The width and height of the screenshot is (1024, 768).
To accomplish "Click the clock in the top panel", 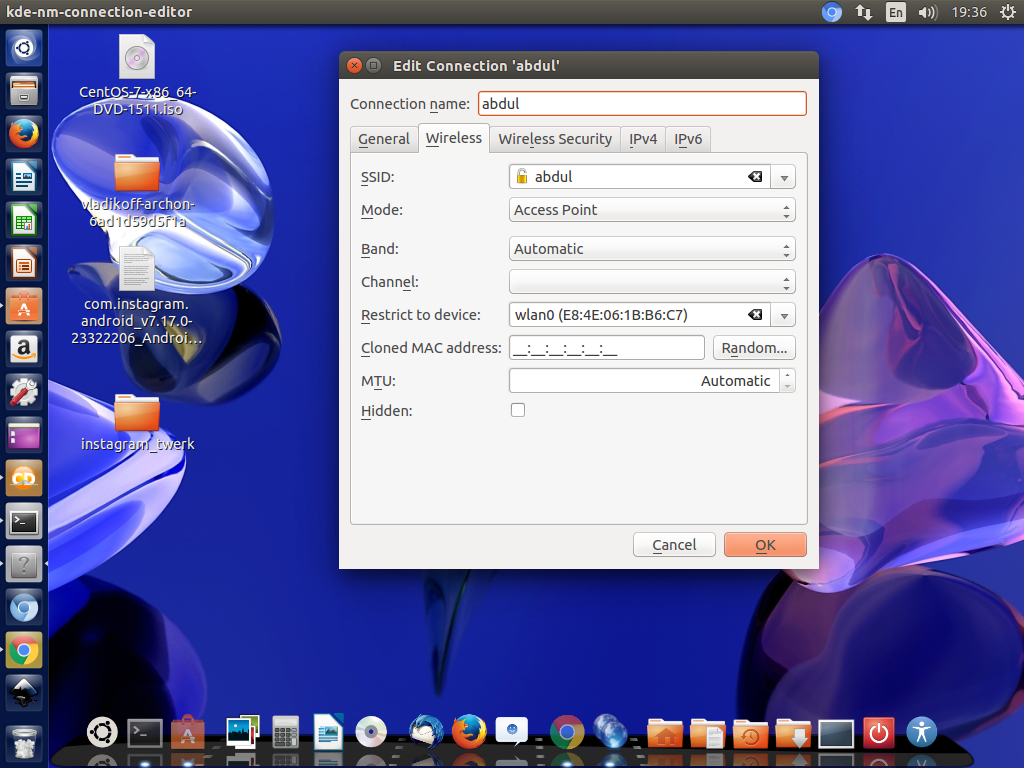I will (969, 12).
